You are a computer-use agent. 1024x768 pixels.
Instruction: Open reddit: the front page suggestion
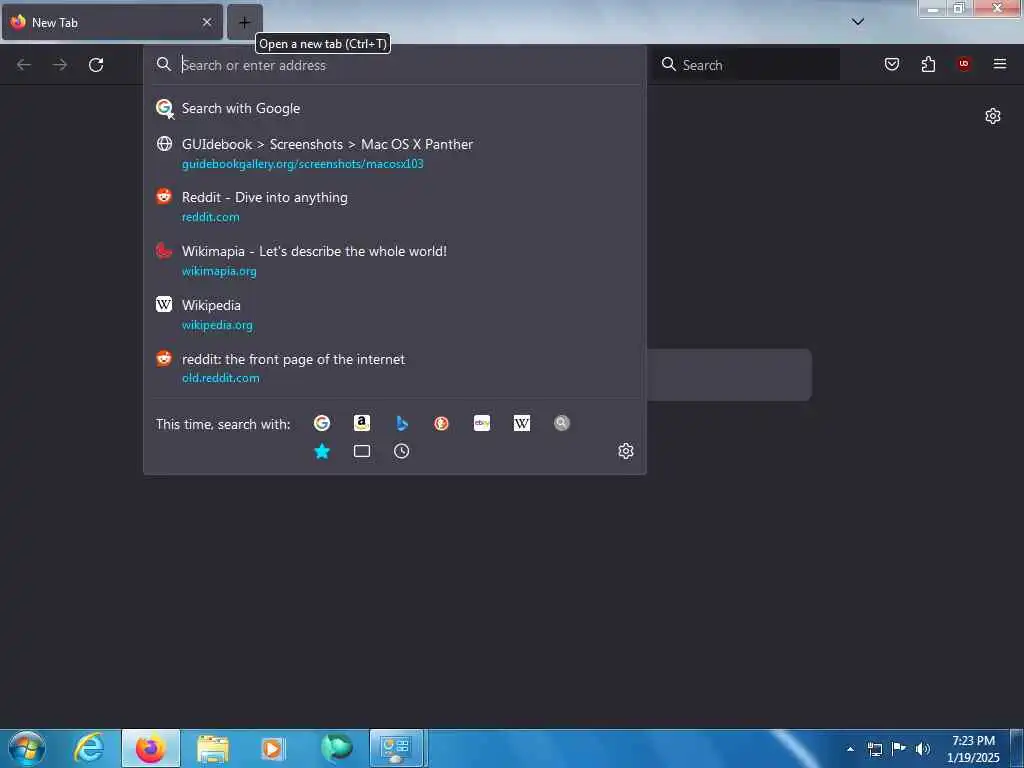click(394, 368)
